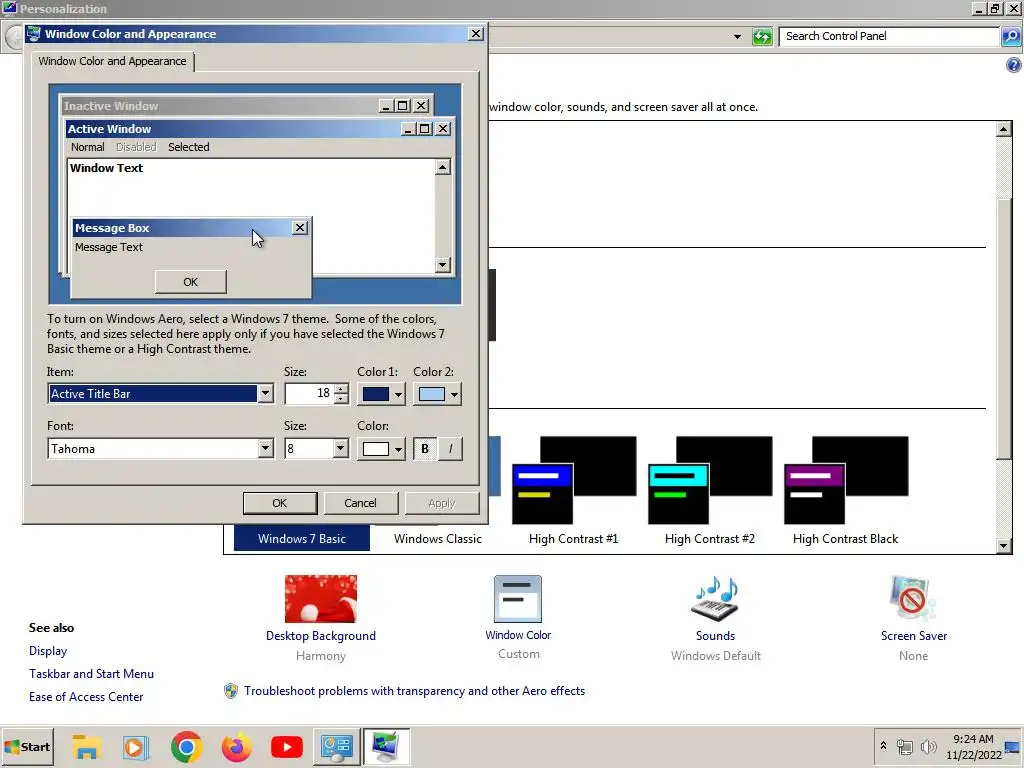Open the font Size dropdown showing 8
The height and width of the screenshot is (768, 1024).
[x=340, y=449]
